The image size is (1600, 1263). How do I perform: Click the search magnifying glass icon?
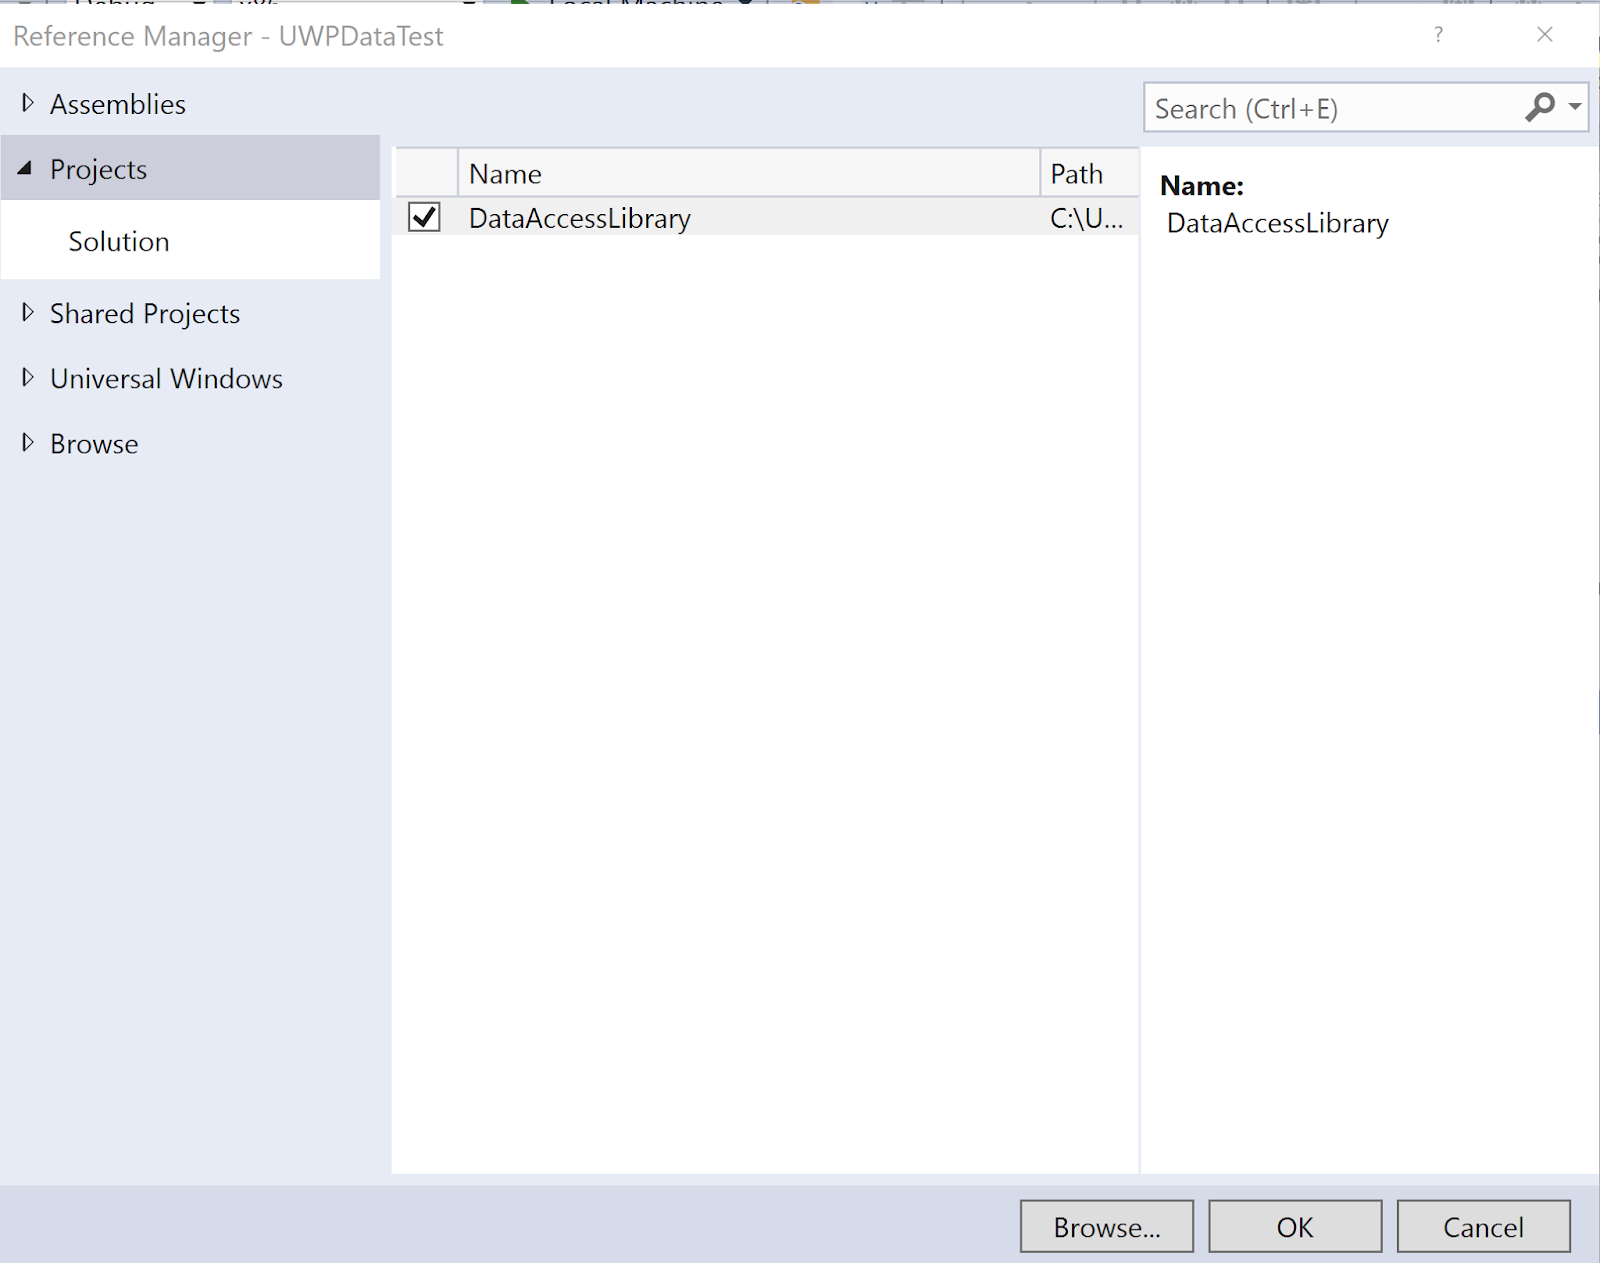pyautogui.click(x=1538, y=107)
